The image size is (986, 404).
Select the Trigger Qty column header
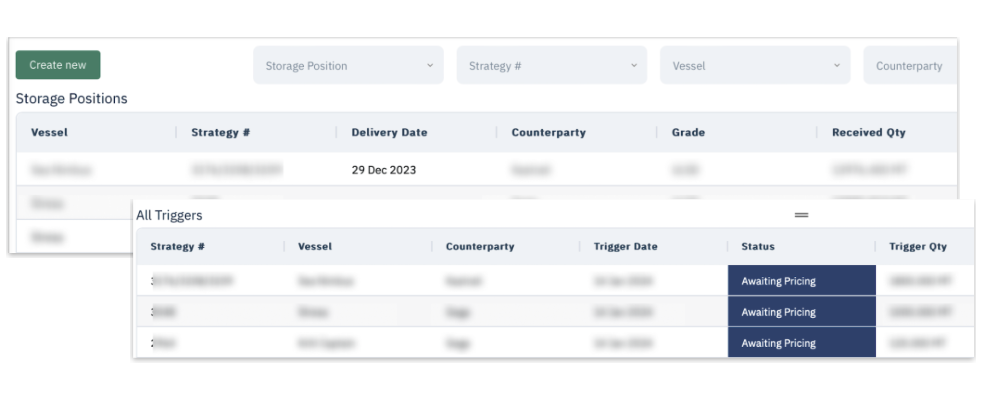(x=917, y=246)
